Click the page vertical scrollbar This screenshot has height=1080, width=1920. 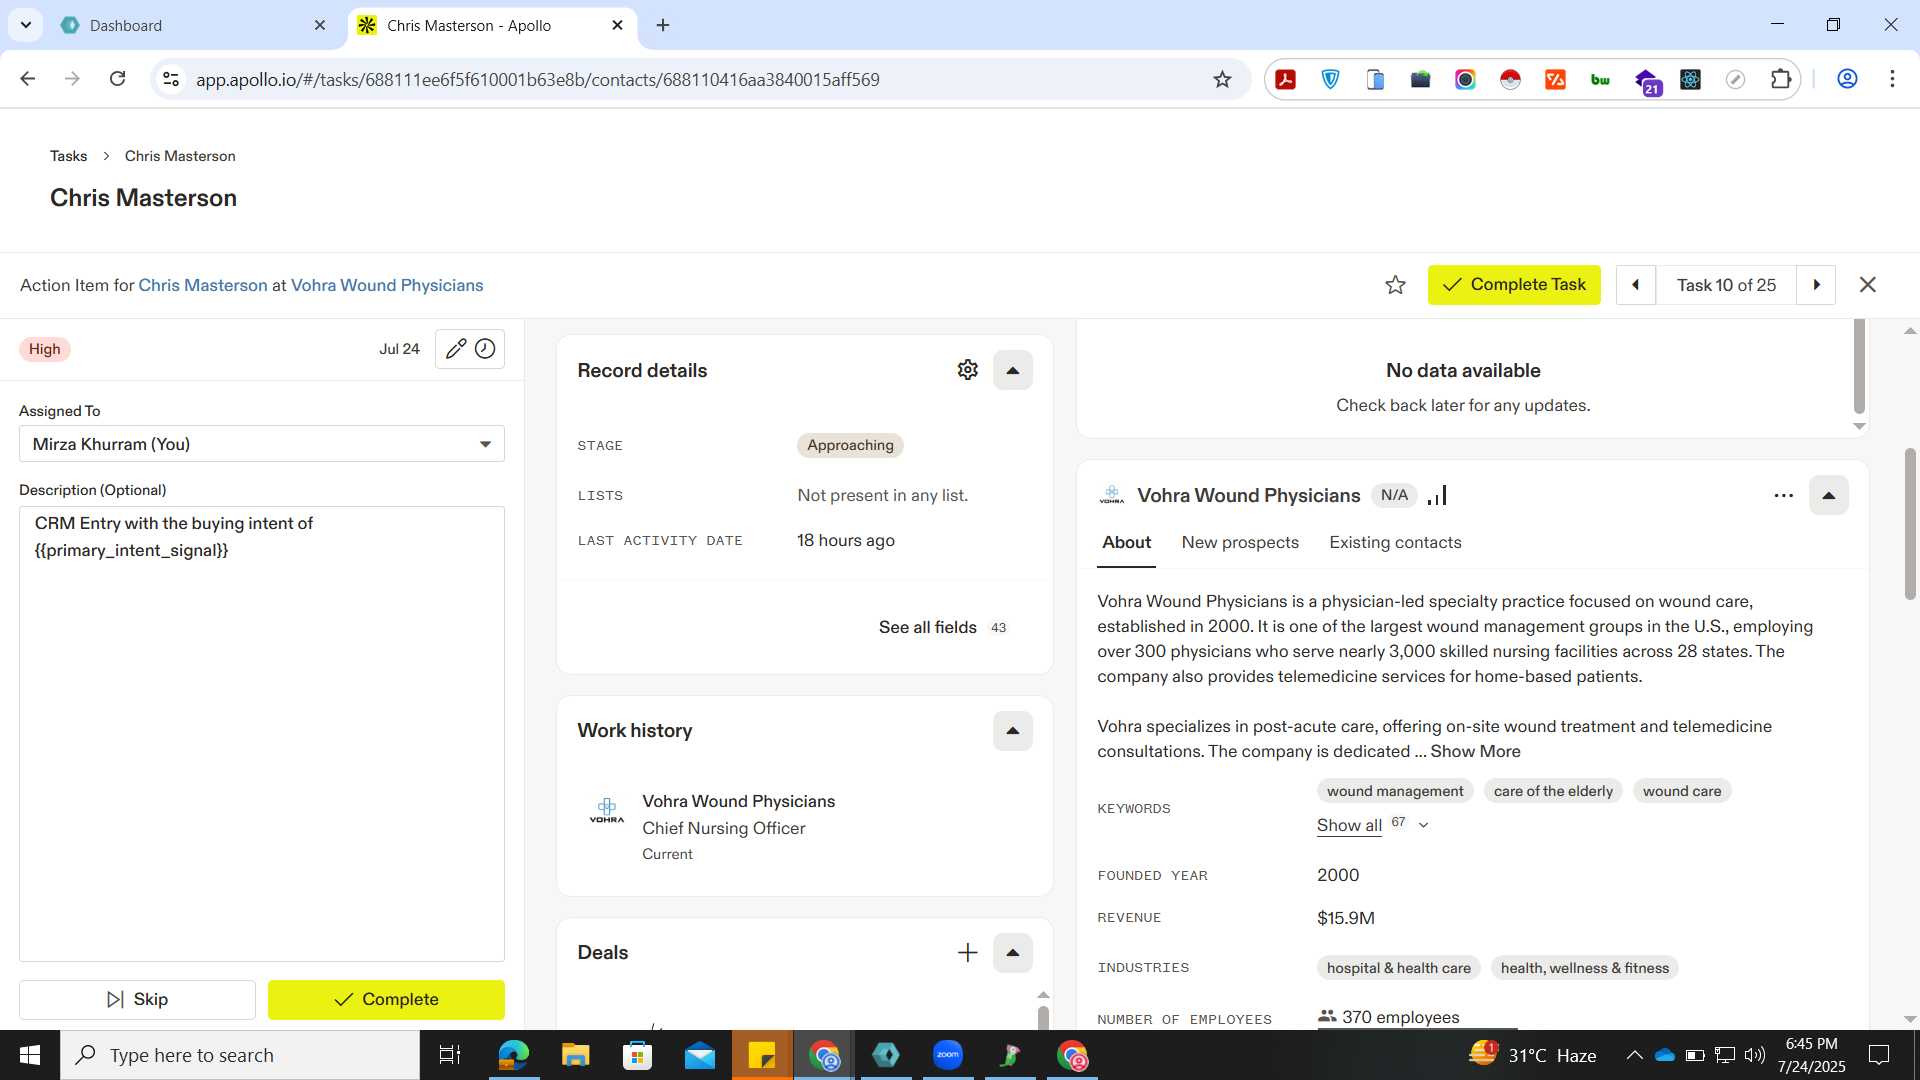(1910, 524)
